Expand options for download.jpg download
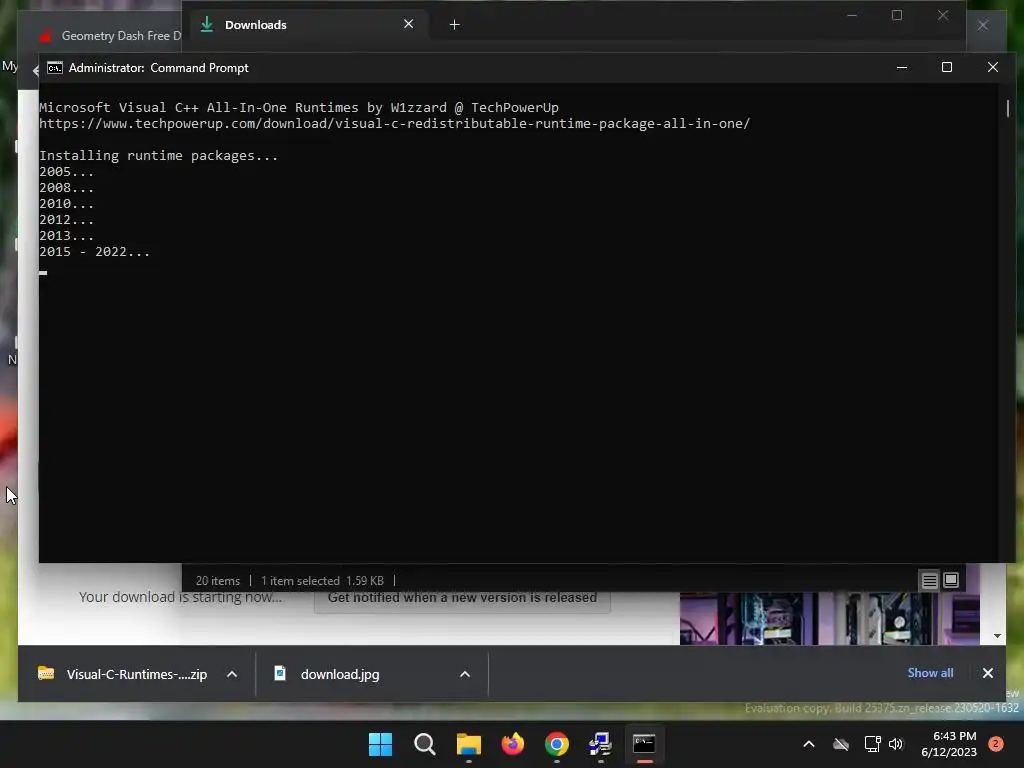The width and height of the screenshot is (1024, 768). [465, 674]
